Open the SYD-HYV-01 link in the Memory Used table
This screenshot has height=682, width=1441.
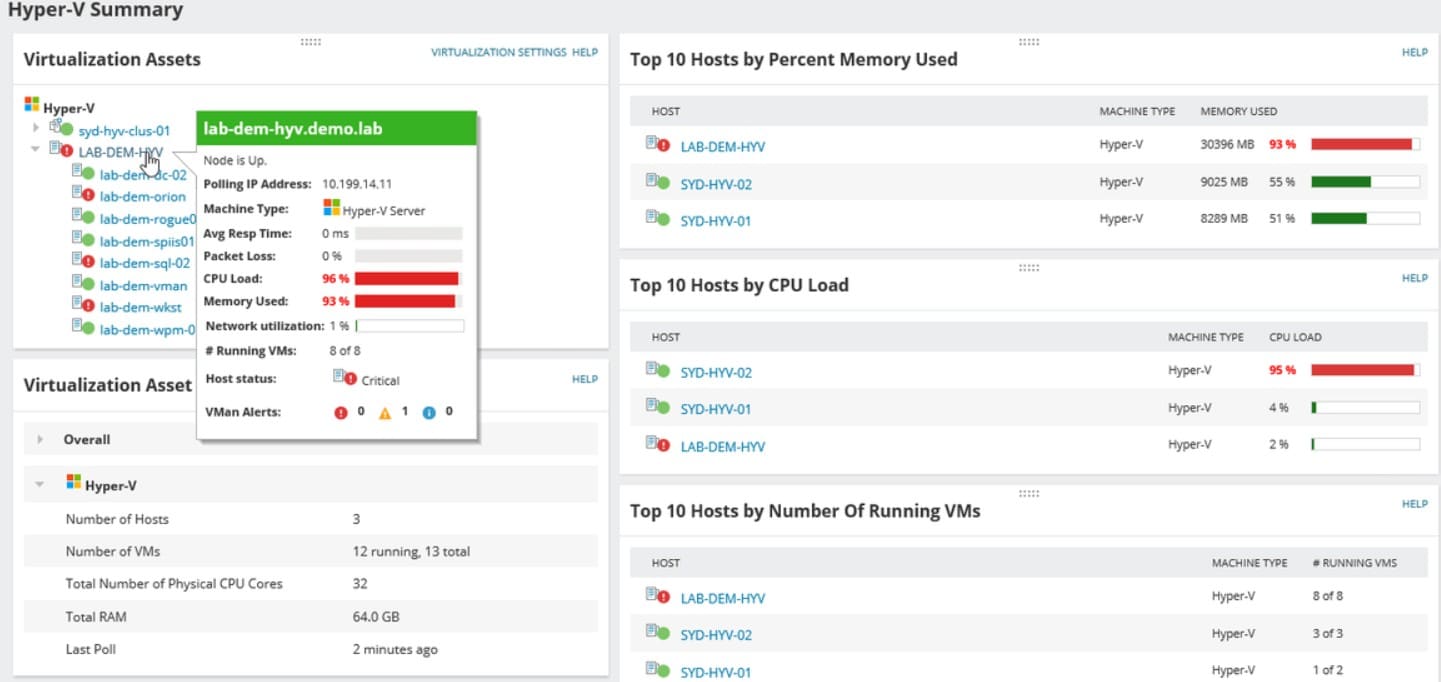pos(716,220)
